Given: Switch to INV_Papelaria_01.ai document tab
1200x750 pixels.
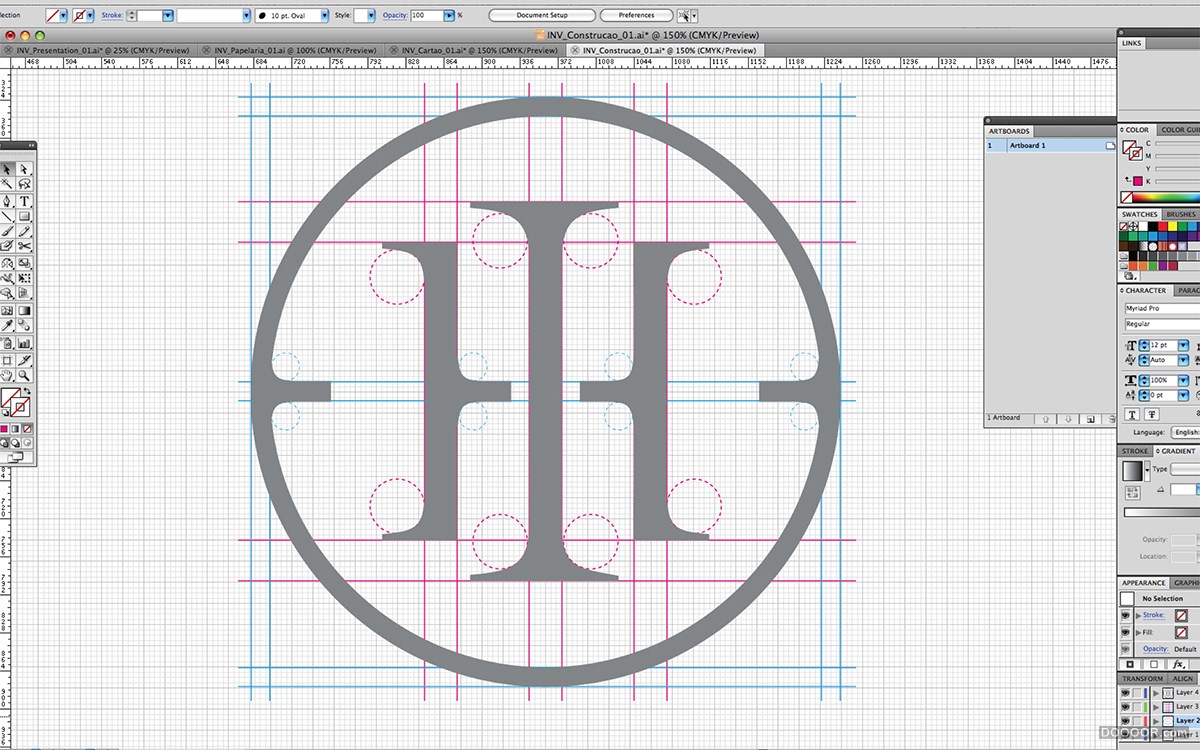Looking at the screenshot, I should (x=289, y=50).
